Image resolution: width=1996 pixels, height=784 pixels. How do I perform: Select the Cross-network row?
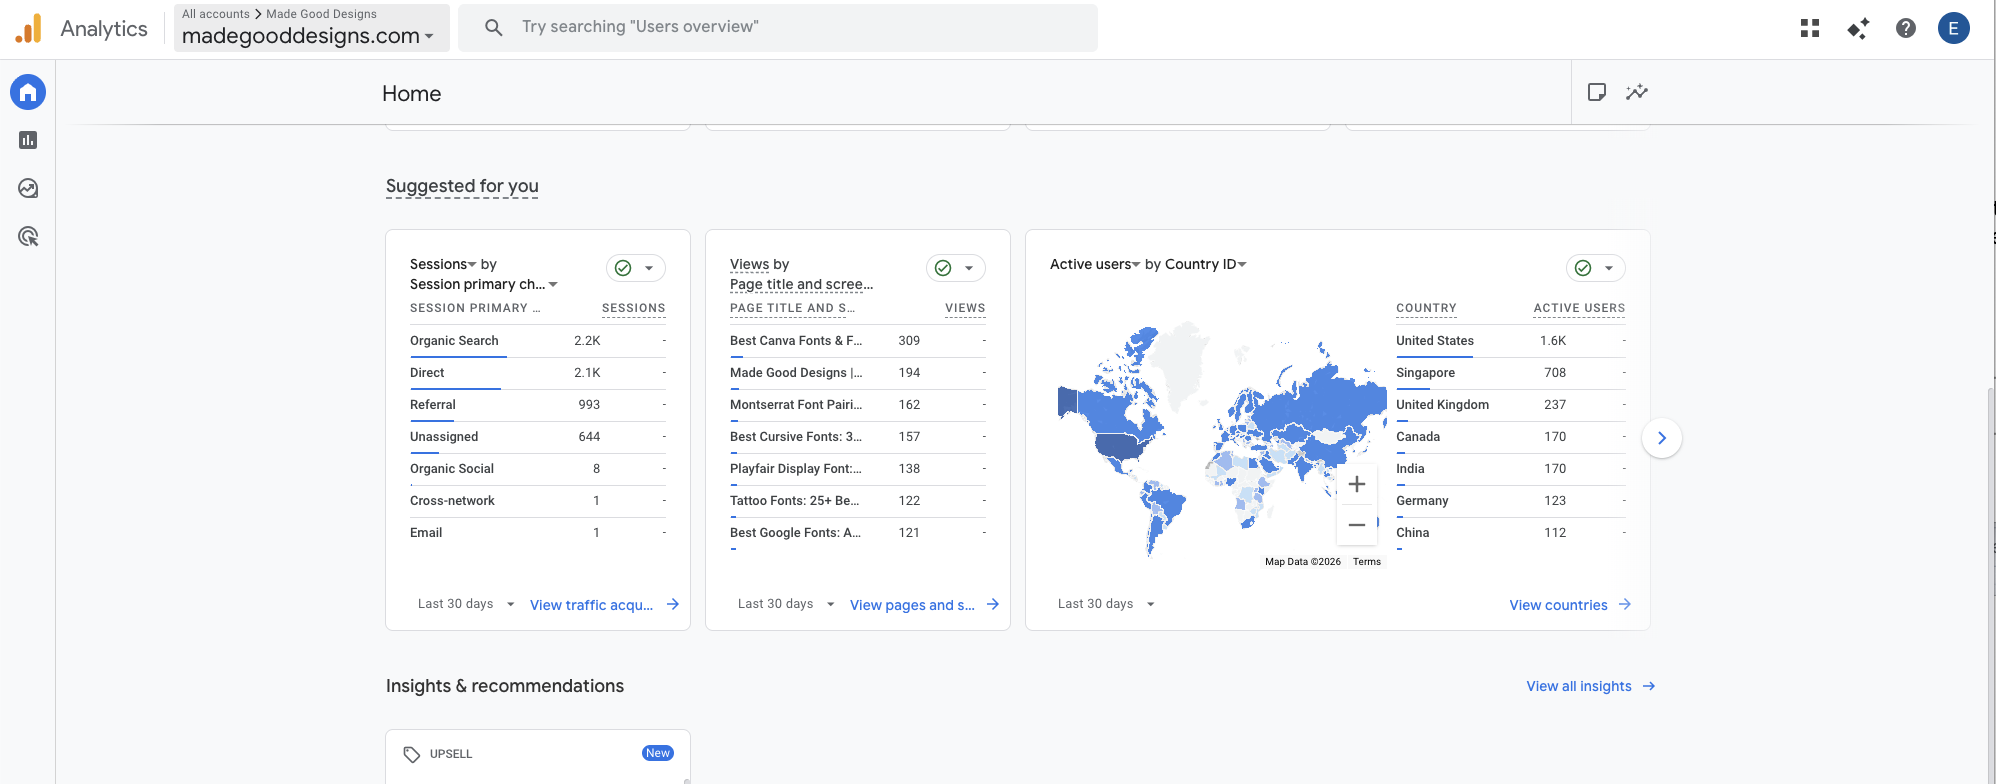point(538,501)
